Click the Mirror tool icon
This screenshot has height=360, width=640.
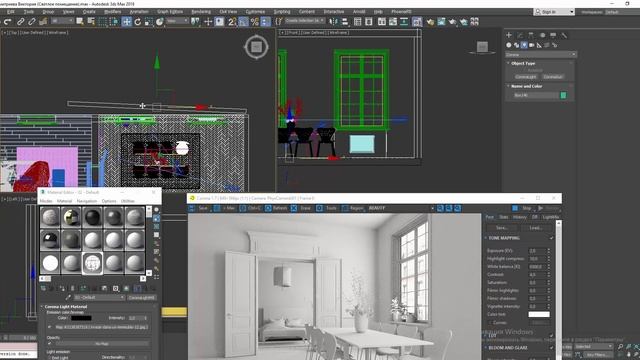pos(333,22)
